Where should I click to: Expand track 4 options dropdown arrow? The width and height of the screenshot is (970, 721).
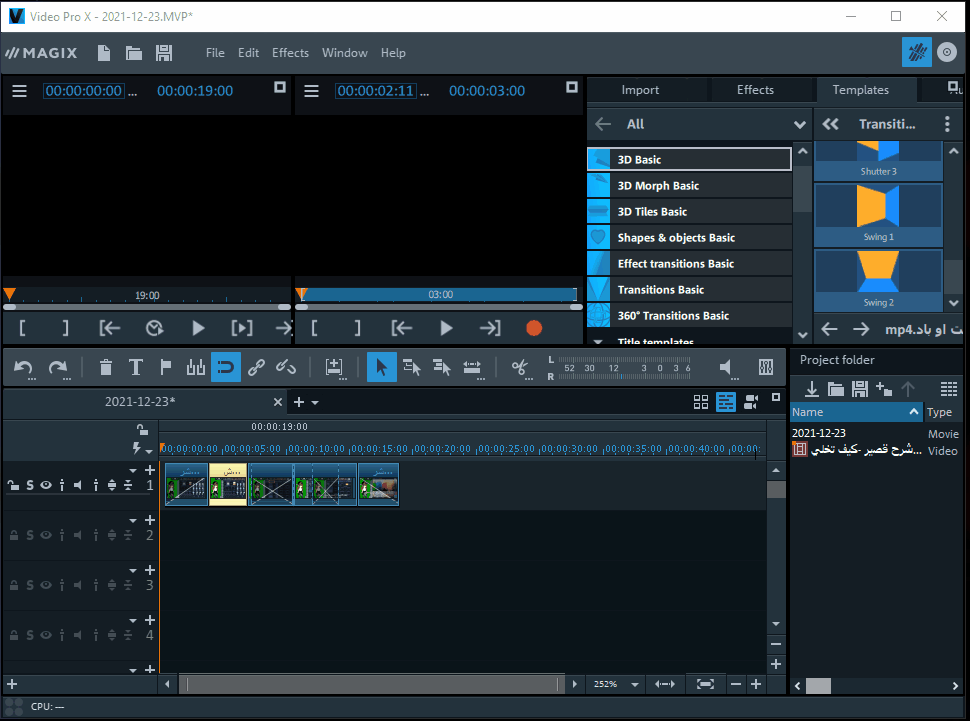pyautogui.click(x=133, y=621)
